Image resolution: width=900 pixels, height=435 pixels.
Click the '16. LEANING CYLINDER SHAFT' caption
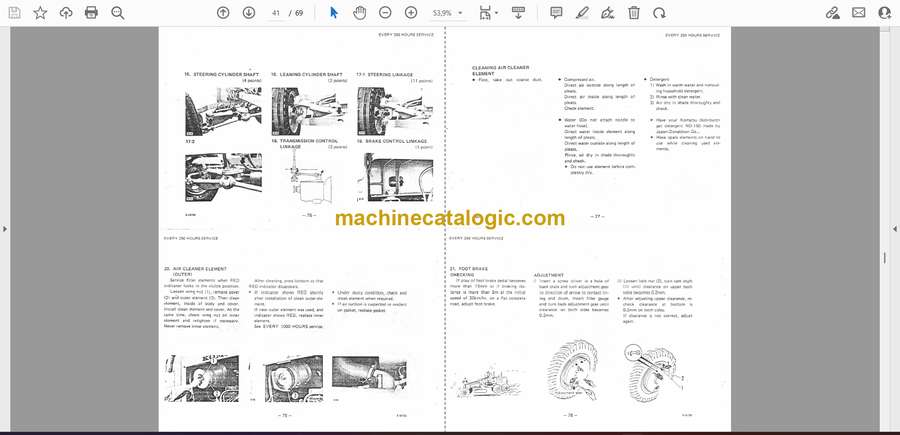[x=307, y=75]
